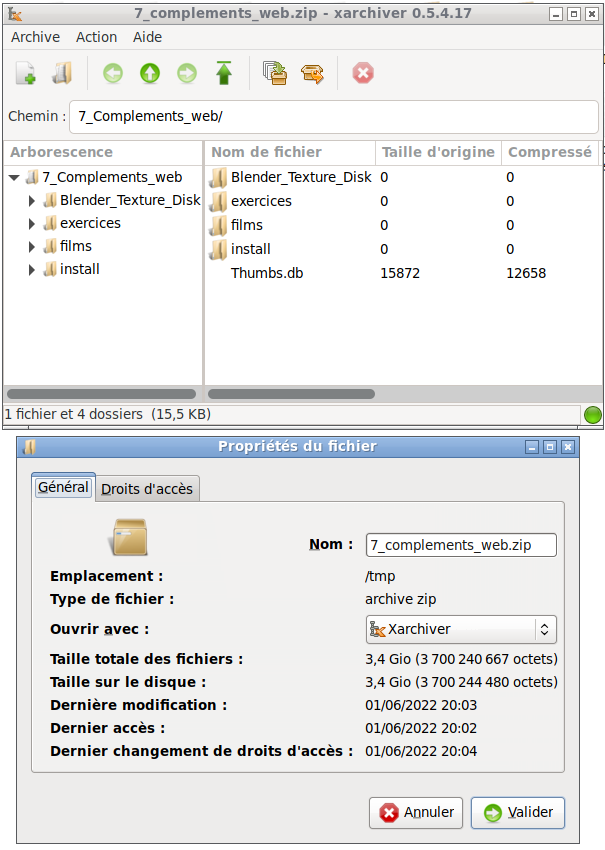Click properties dialog title bar icon
Image resolution: width=605 pixels, height=850 pixels.
30,447
